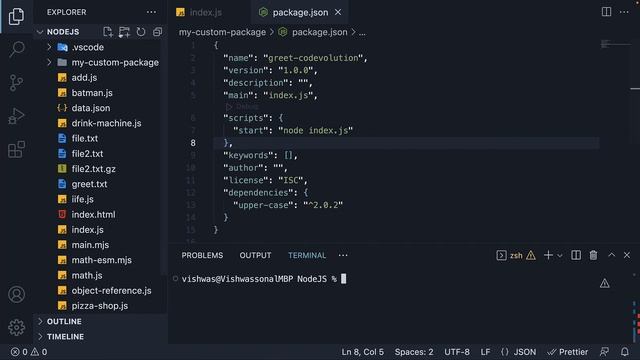Viewport: 640px width, 360px height.
Task: Click the zsh terminal shell label
Action: (x=516, y=256)
